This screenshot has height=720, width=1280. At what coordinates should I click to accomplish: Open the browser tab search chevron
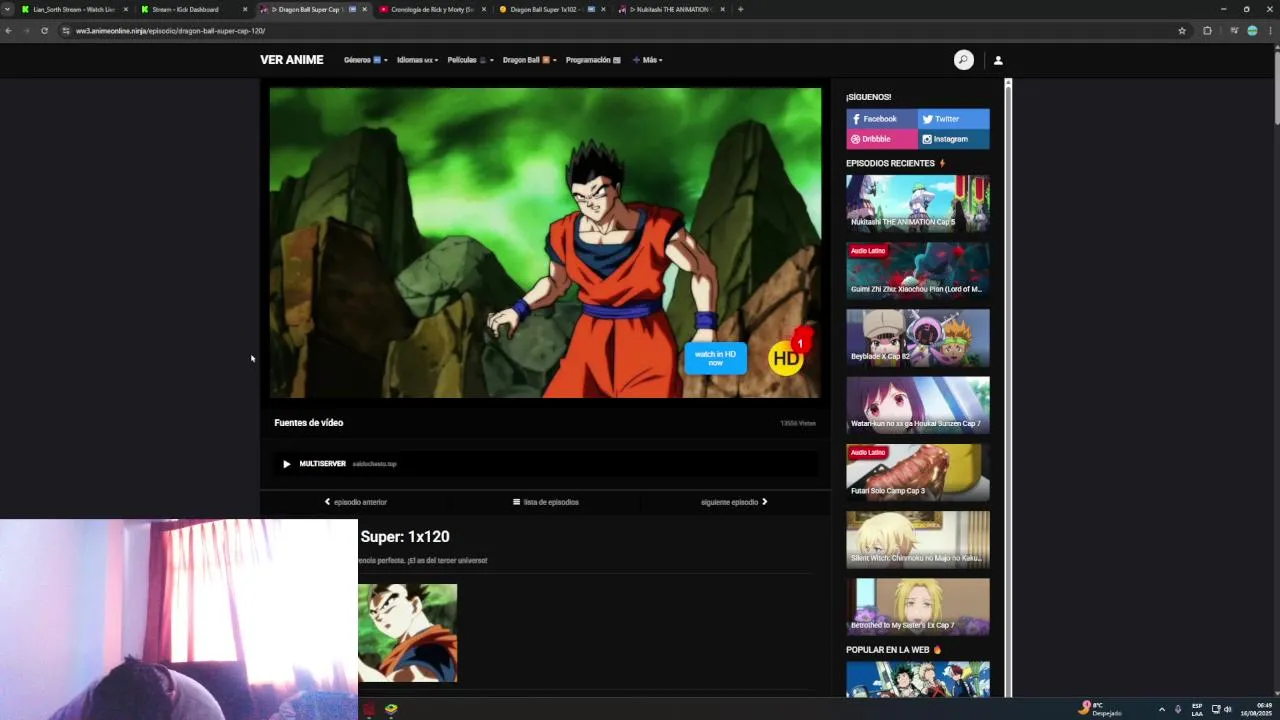pyautogui.click(x=8, y=9)
